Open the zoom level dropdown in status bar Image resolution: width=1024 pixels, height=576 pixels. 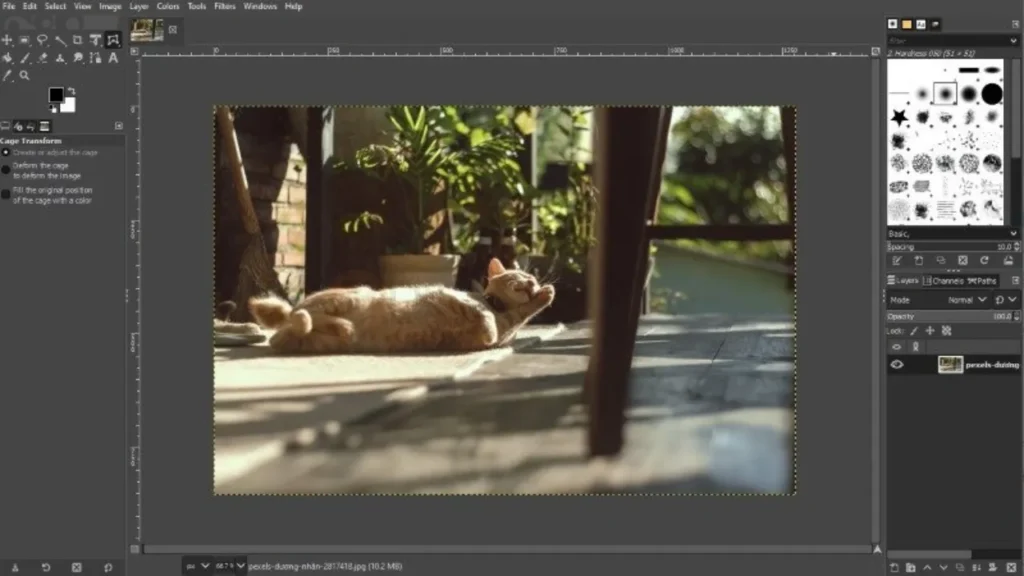(240, 566)
